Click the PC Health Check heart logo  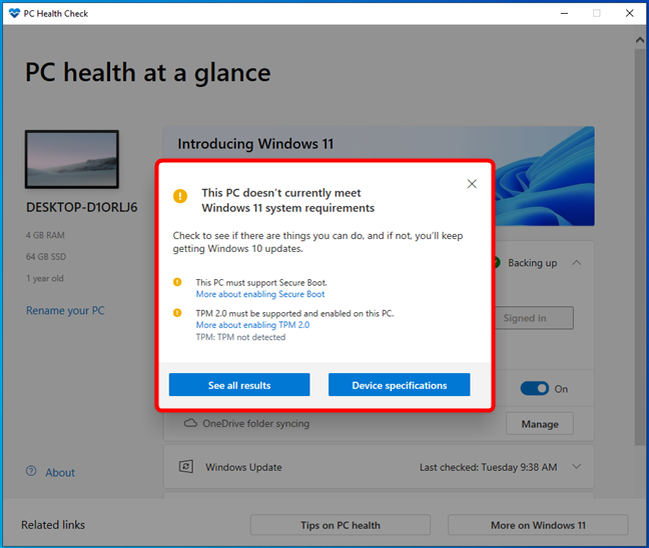14,13
